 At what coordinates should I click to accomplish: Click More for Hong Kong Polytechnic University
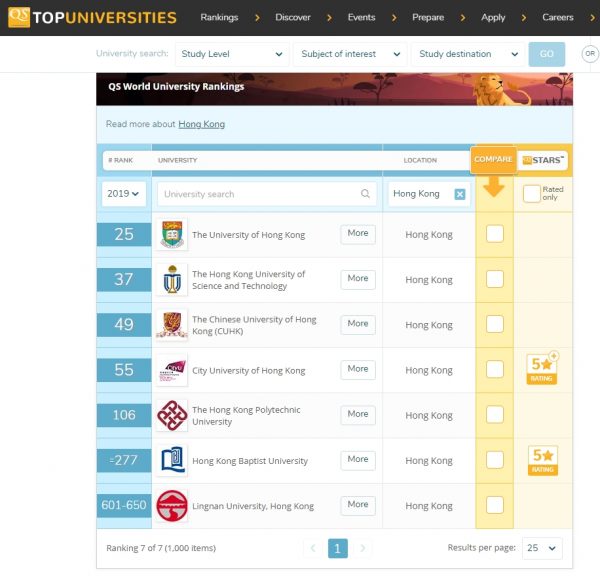click(x=358, y=414)
